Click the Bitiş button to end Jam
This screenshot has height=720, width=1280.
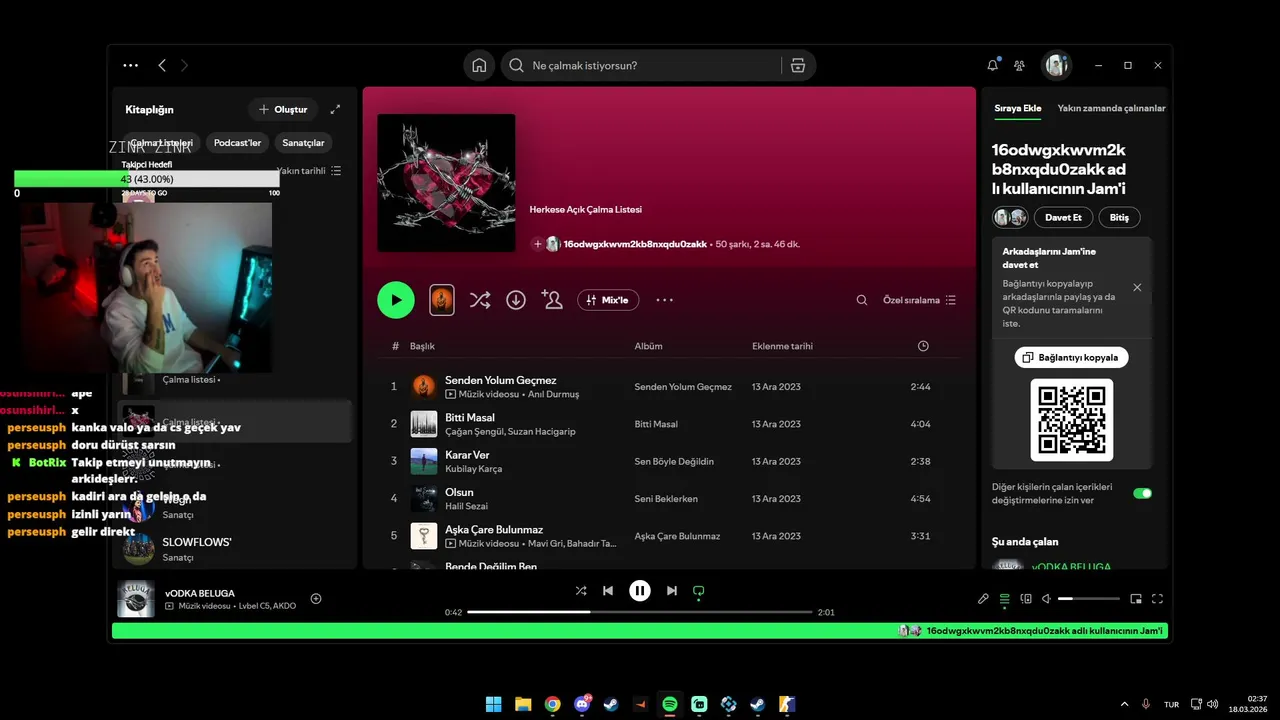pos(1119,217)
